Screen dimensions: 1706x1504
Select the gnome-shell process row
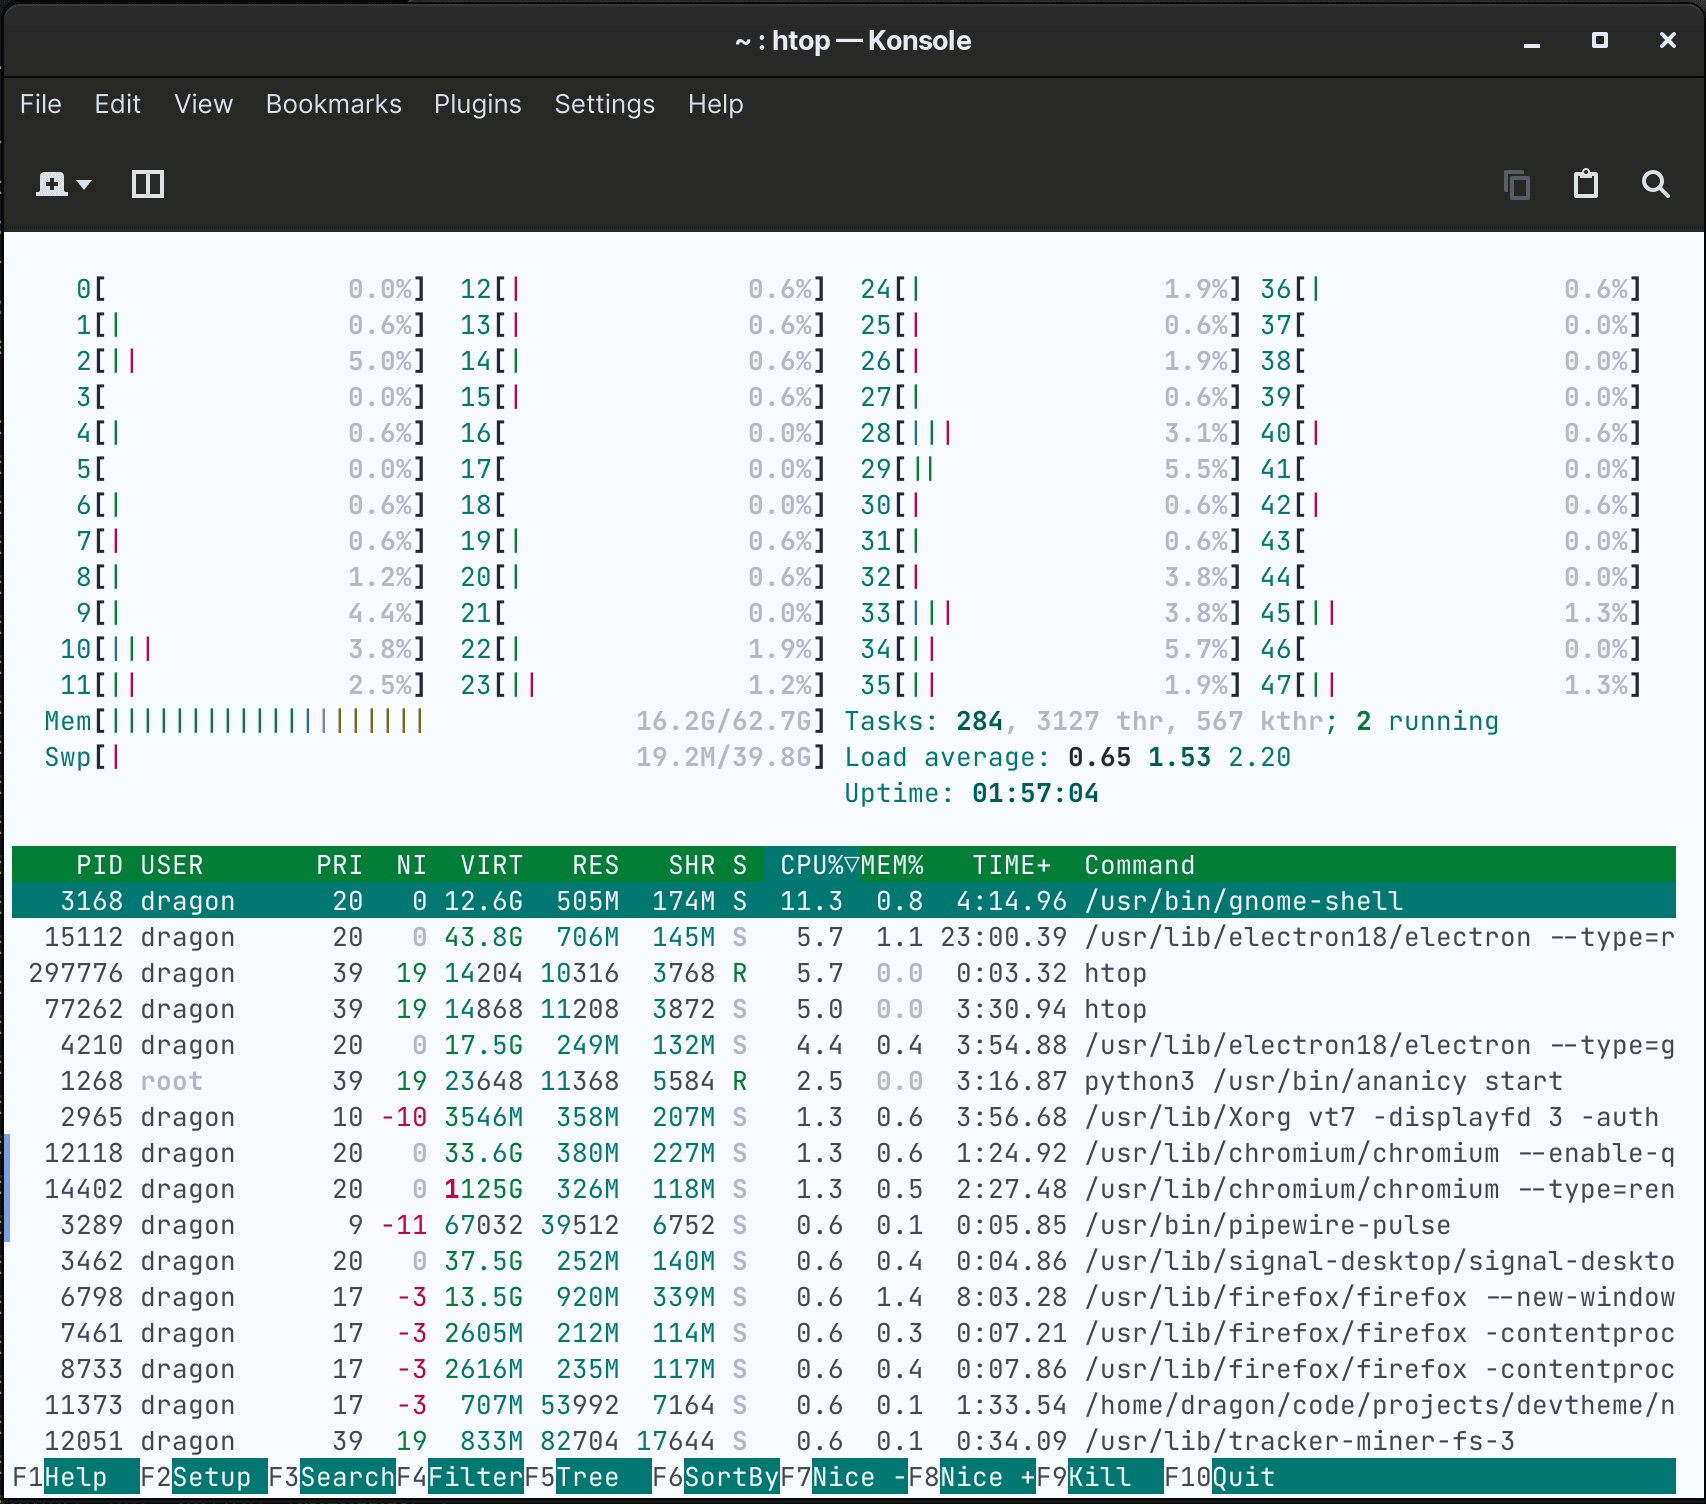click(x=844, y=901)
